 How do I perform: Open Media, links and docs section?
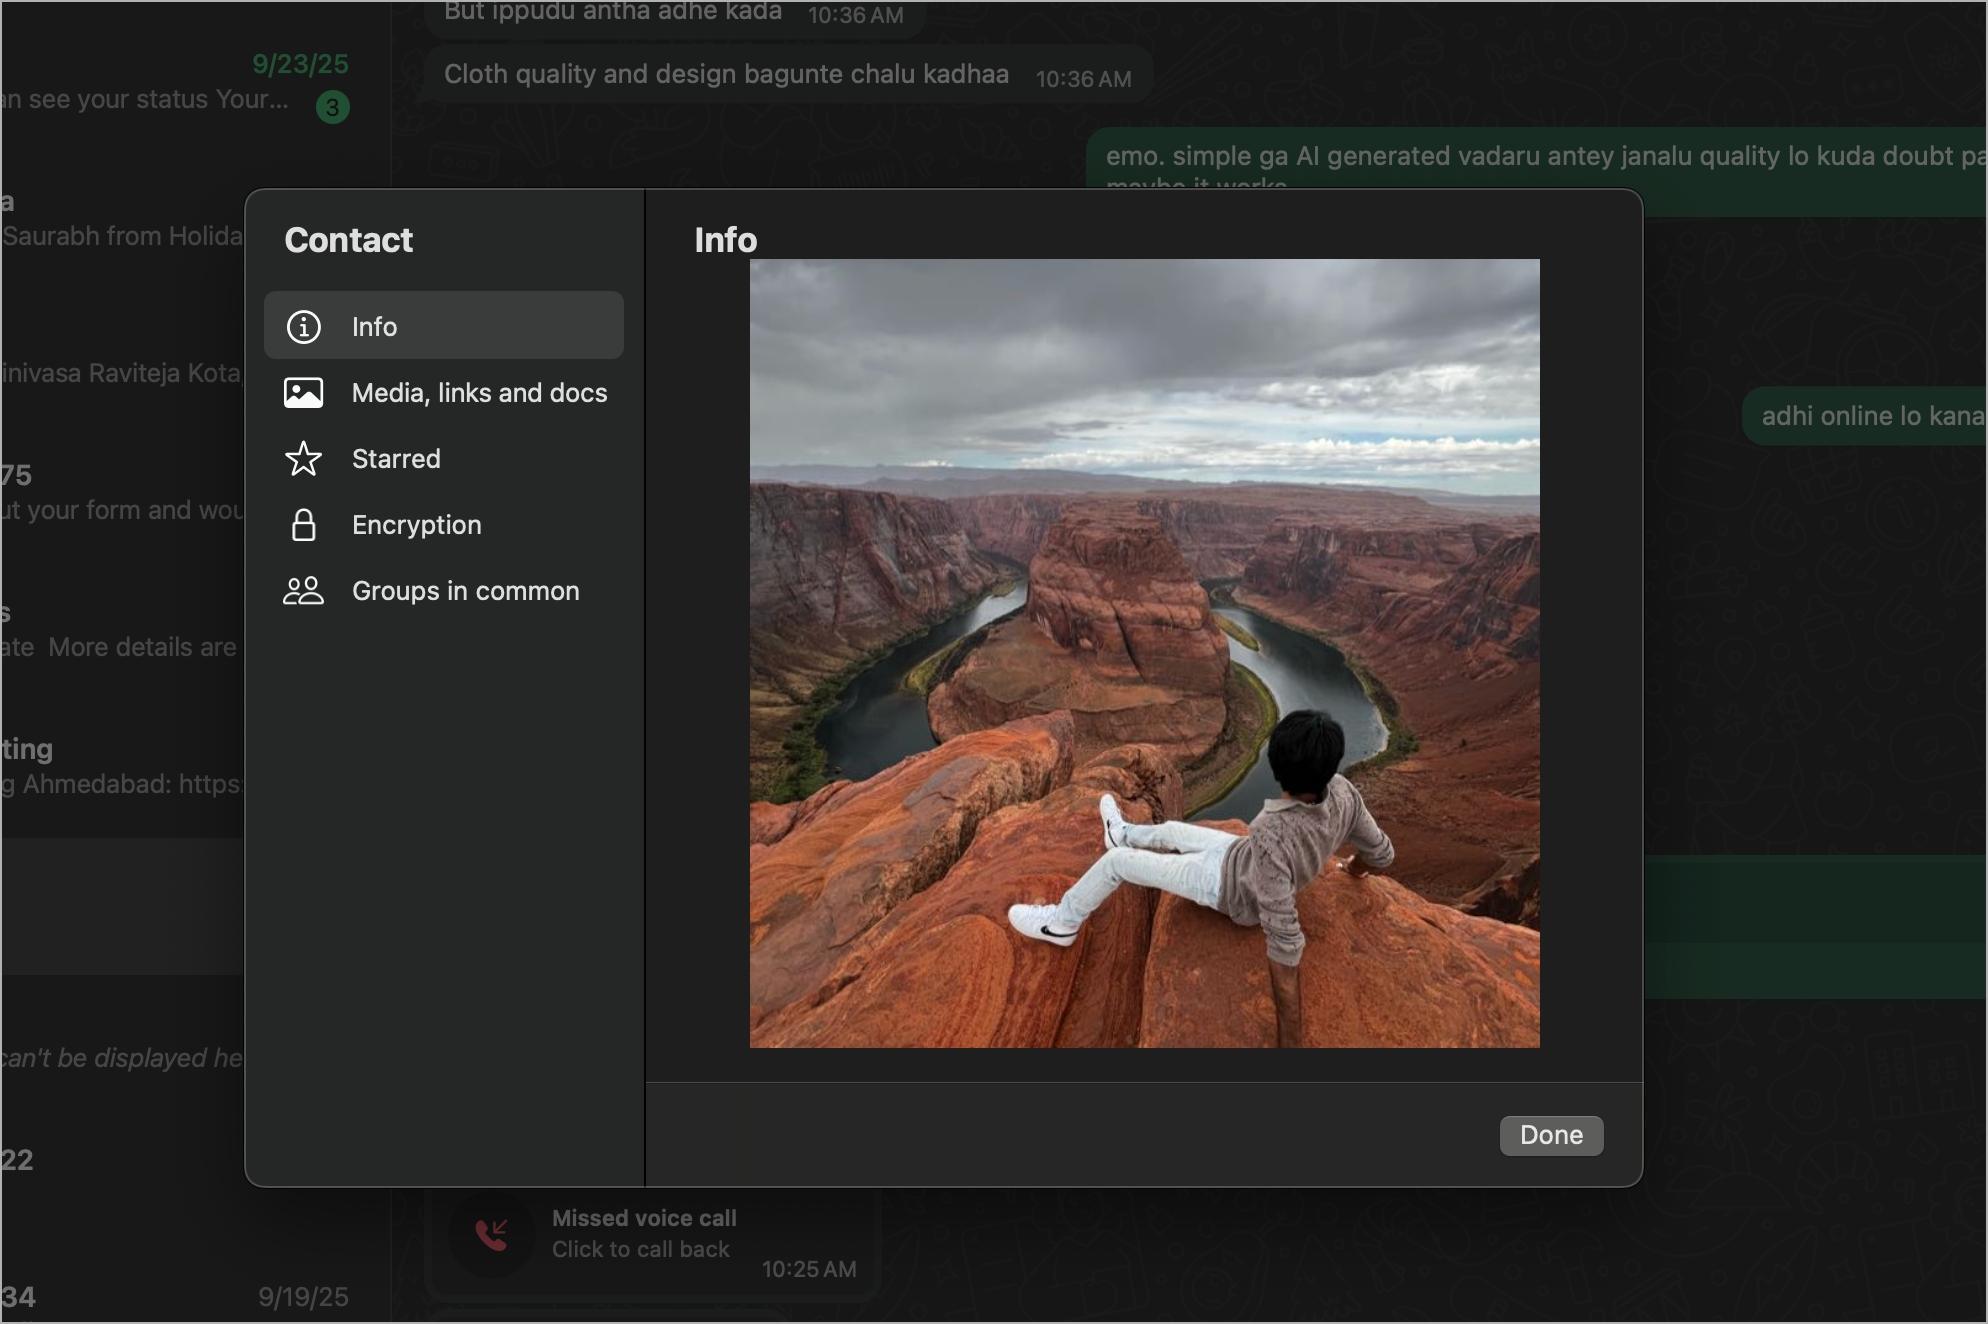coord(478,392)
